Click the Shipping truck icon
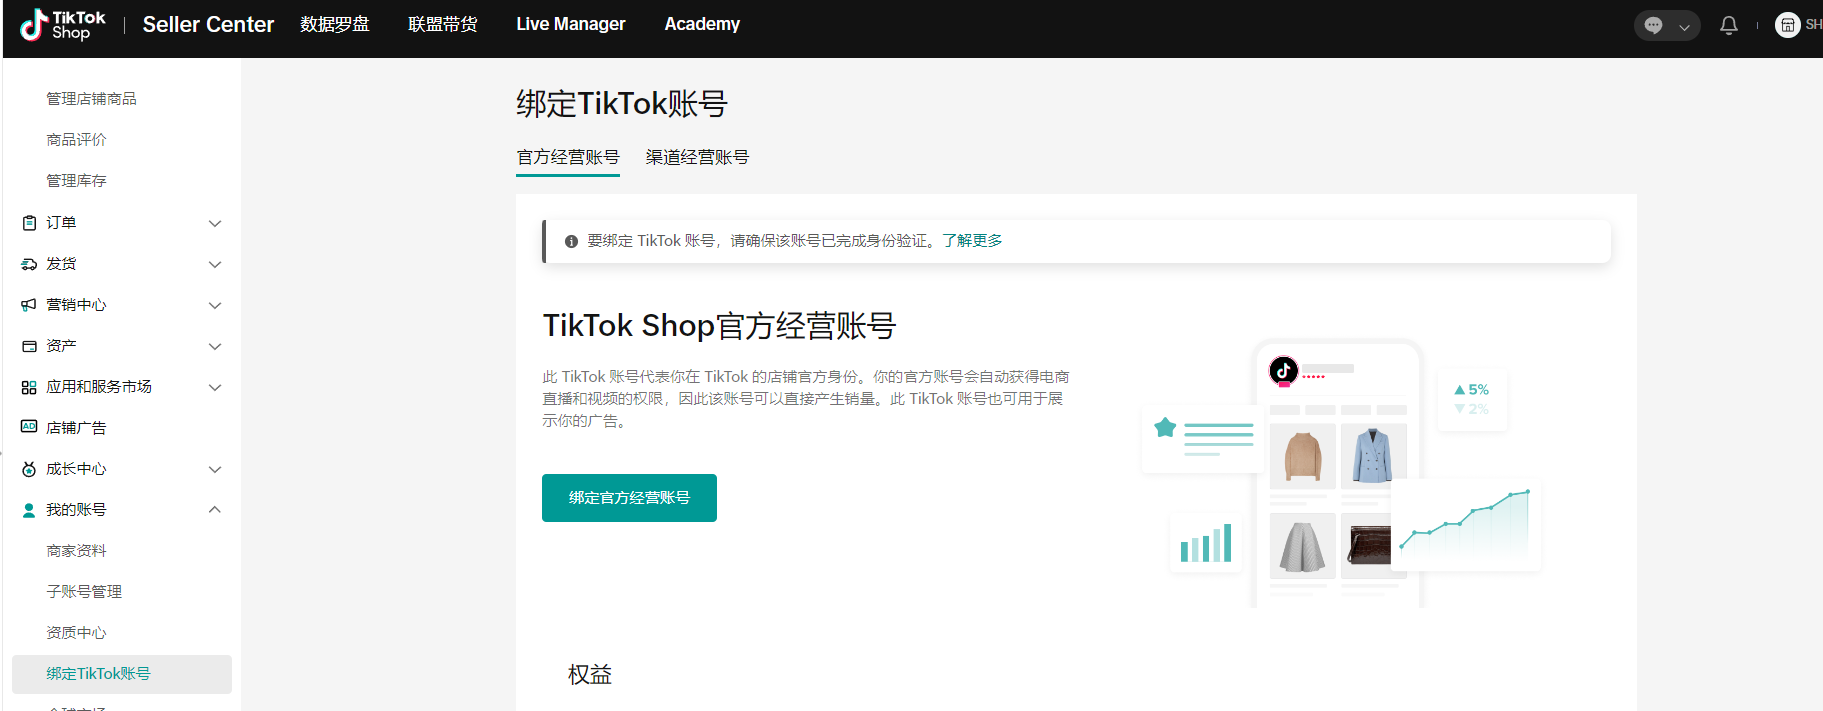The width and height of the screenshot is (1823, 711). coord(29,264)
